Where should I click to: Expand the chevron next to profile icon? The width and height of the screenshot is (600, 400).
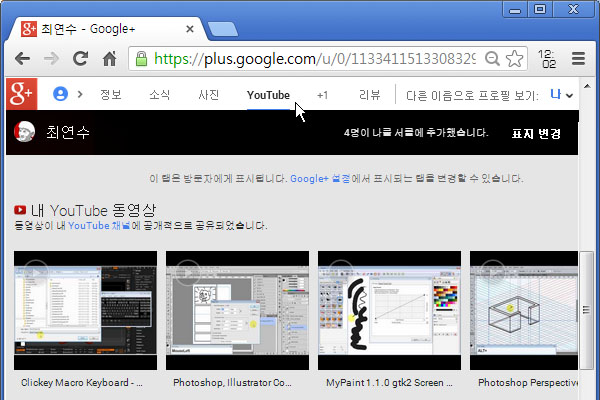(x=80, y=94)
